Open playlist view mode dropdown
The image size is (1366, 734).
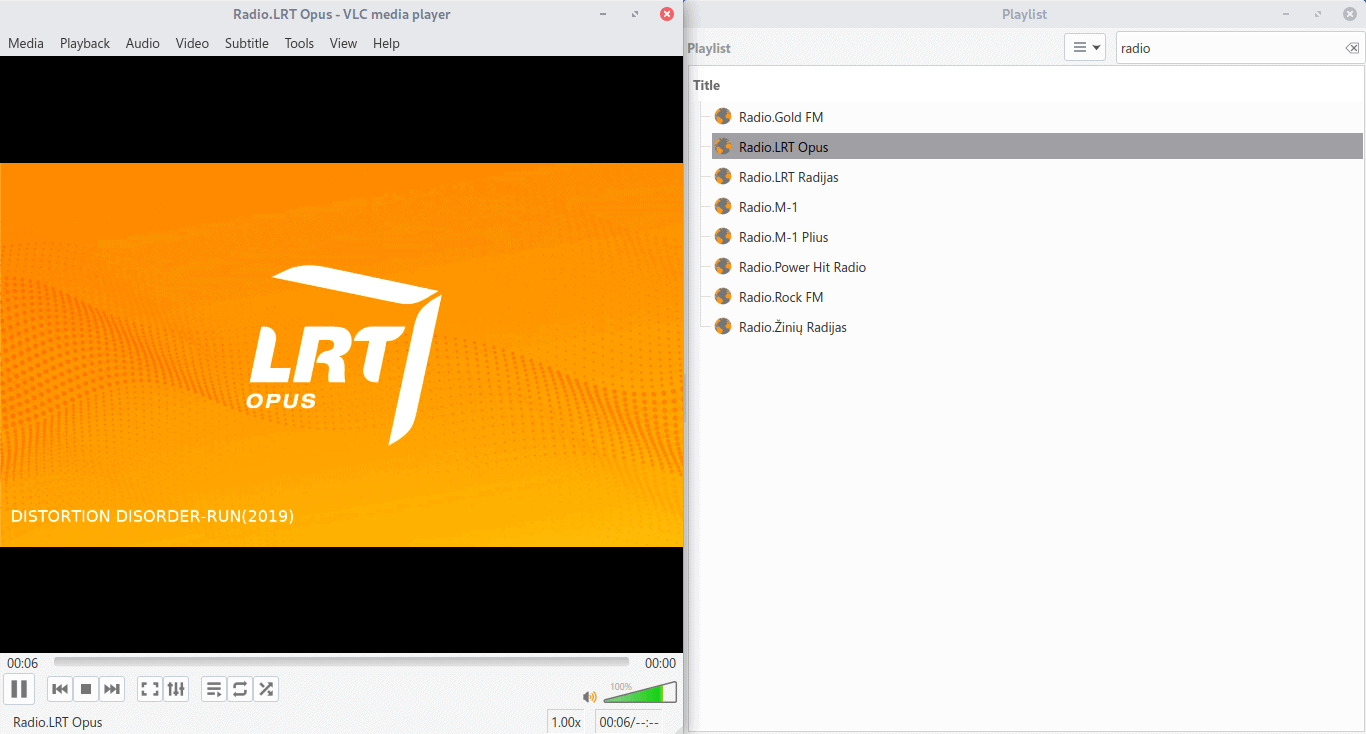[1085, 47]
